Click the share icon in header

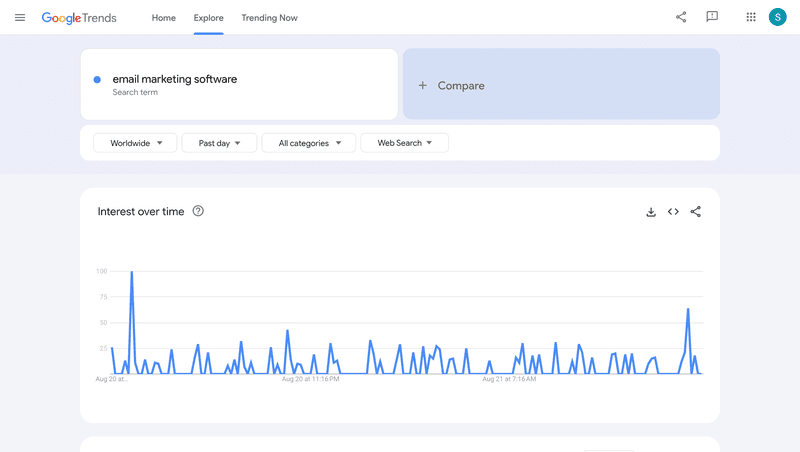[681, 17]
